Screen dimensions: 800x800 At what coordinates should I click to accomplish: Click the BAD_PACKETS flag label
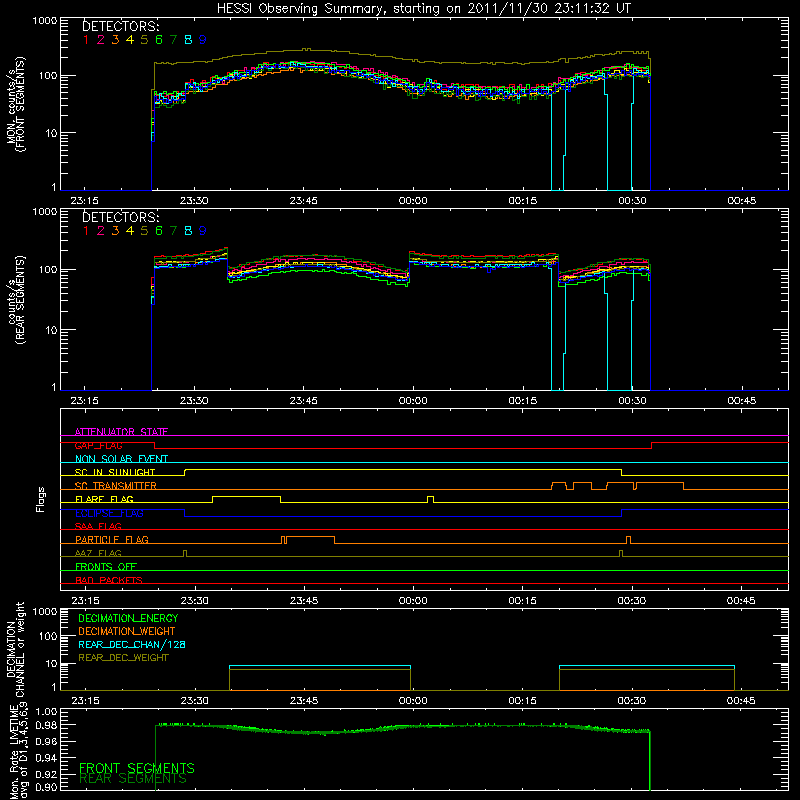(109, 580)
